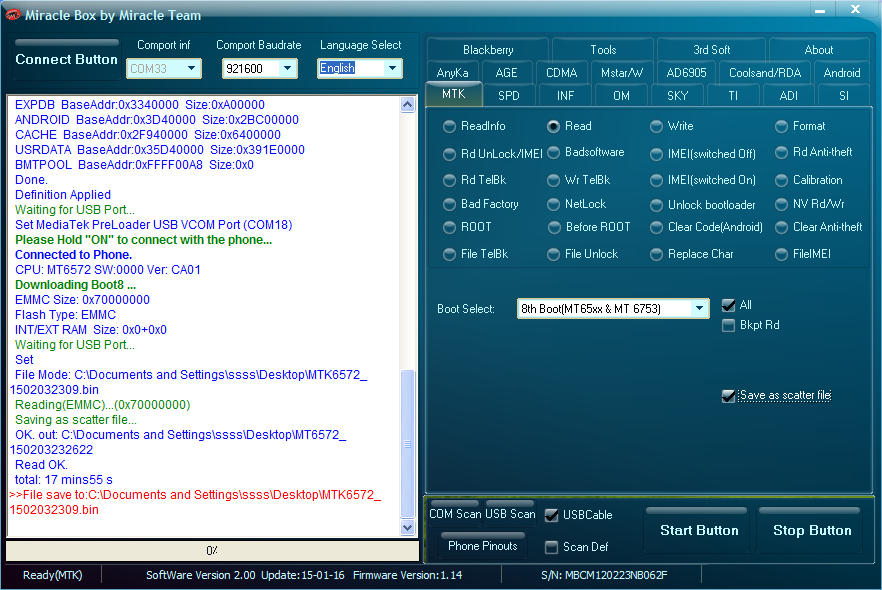Open the SI tab
882x590 pixels.
click(844, 96)
